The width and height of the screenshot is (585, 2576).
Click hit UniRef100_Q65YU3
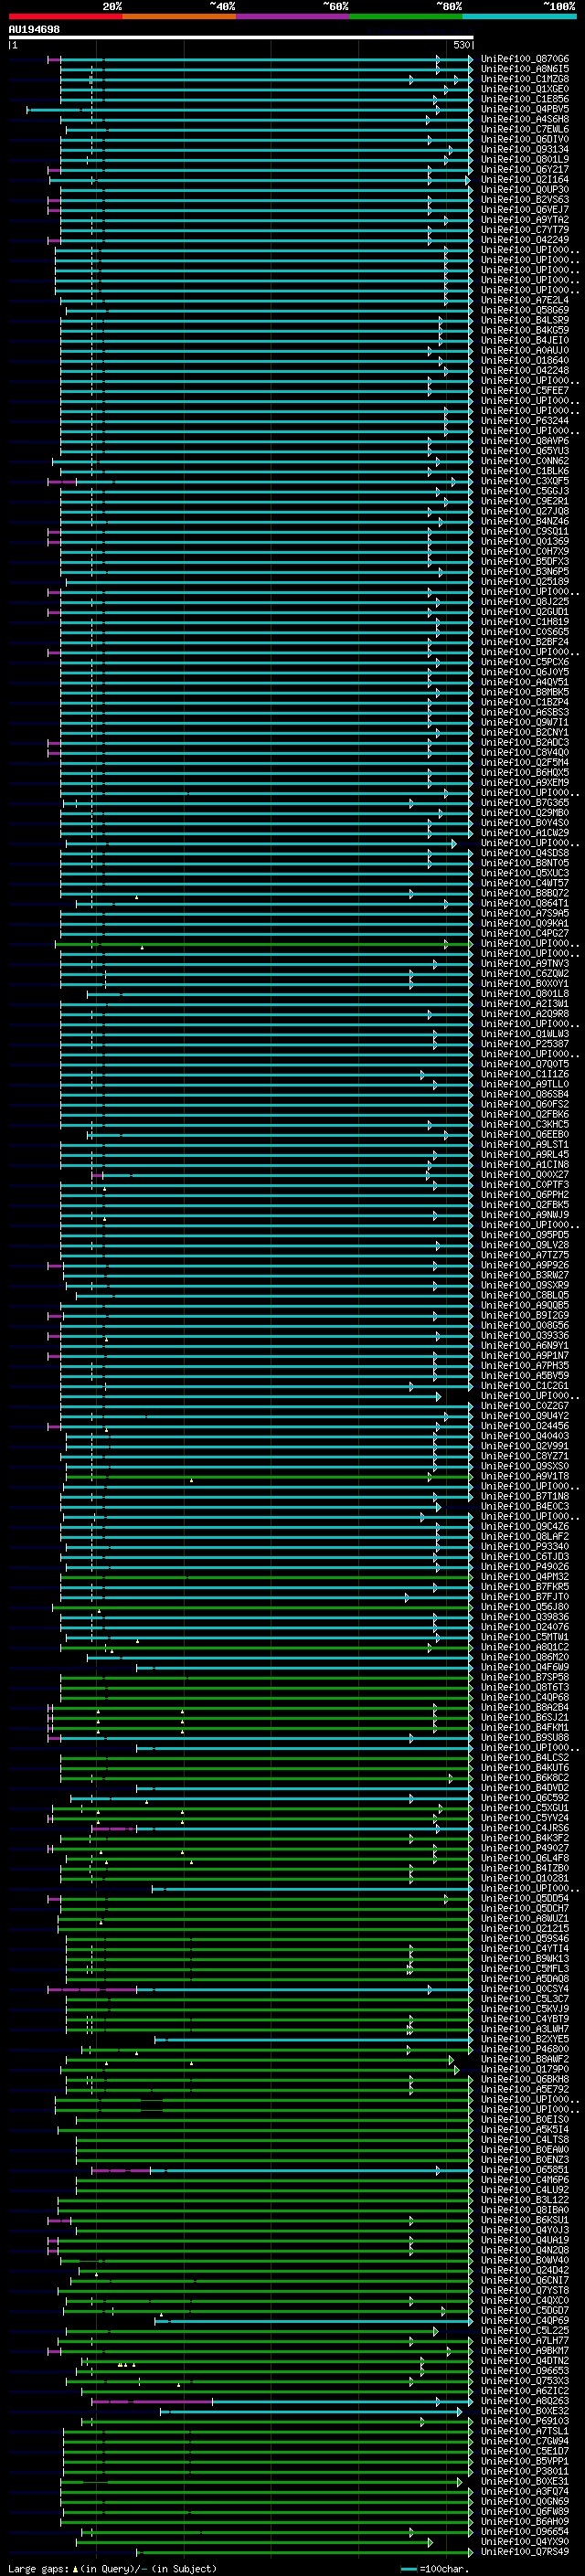(525, 450)
